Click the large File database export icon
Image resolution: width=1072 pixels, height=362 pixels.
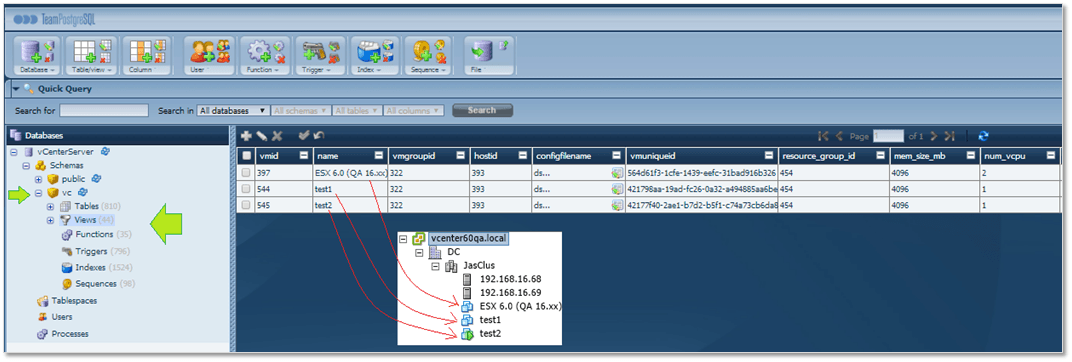(481, 52)
